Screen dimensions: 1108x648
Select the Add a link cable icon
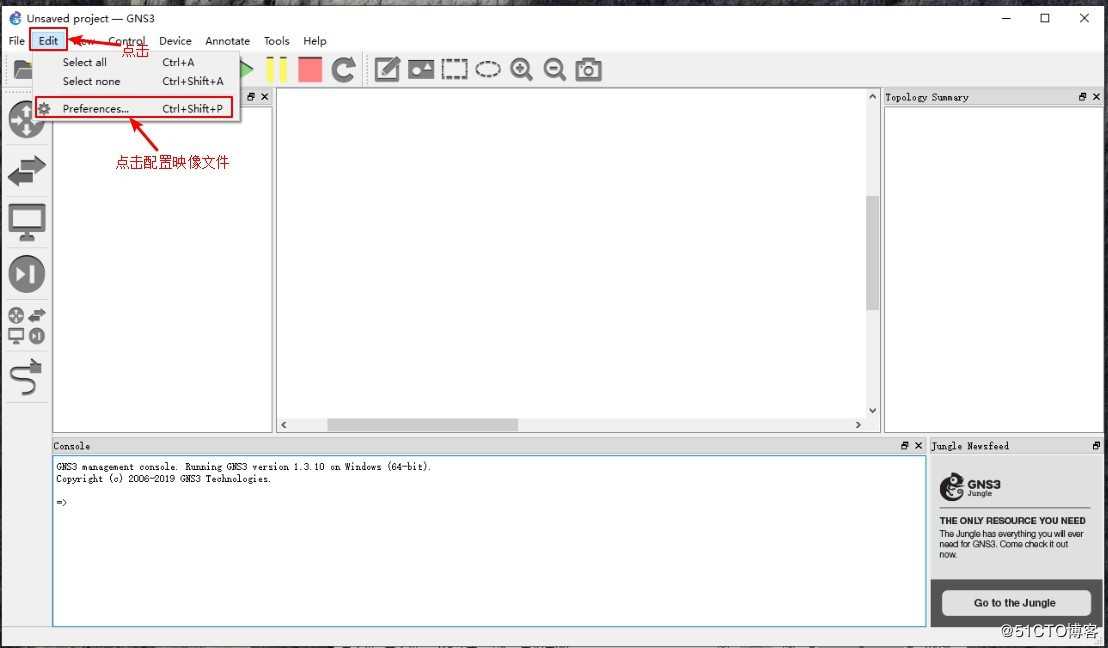(x=26, y=377)
